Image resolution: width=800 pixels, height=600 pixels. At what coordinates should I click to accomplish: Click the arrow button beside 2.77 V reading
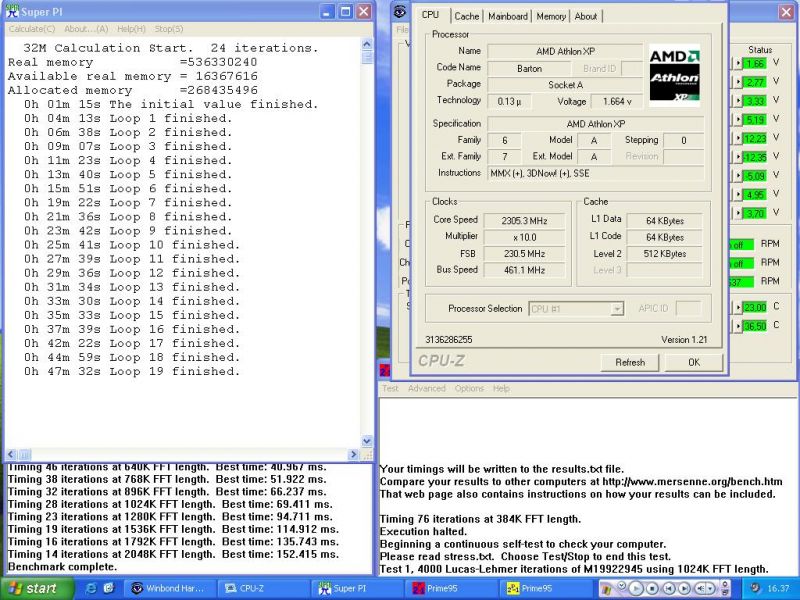point(738,82)
